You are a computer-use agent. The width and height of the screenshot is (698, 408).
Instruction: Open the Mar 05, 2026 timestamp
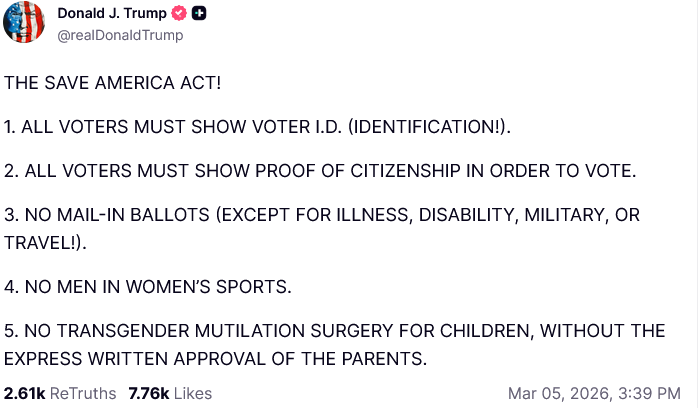click(x=559, y=394)
